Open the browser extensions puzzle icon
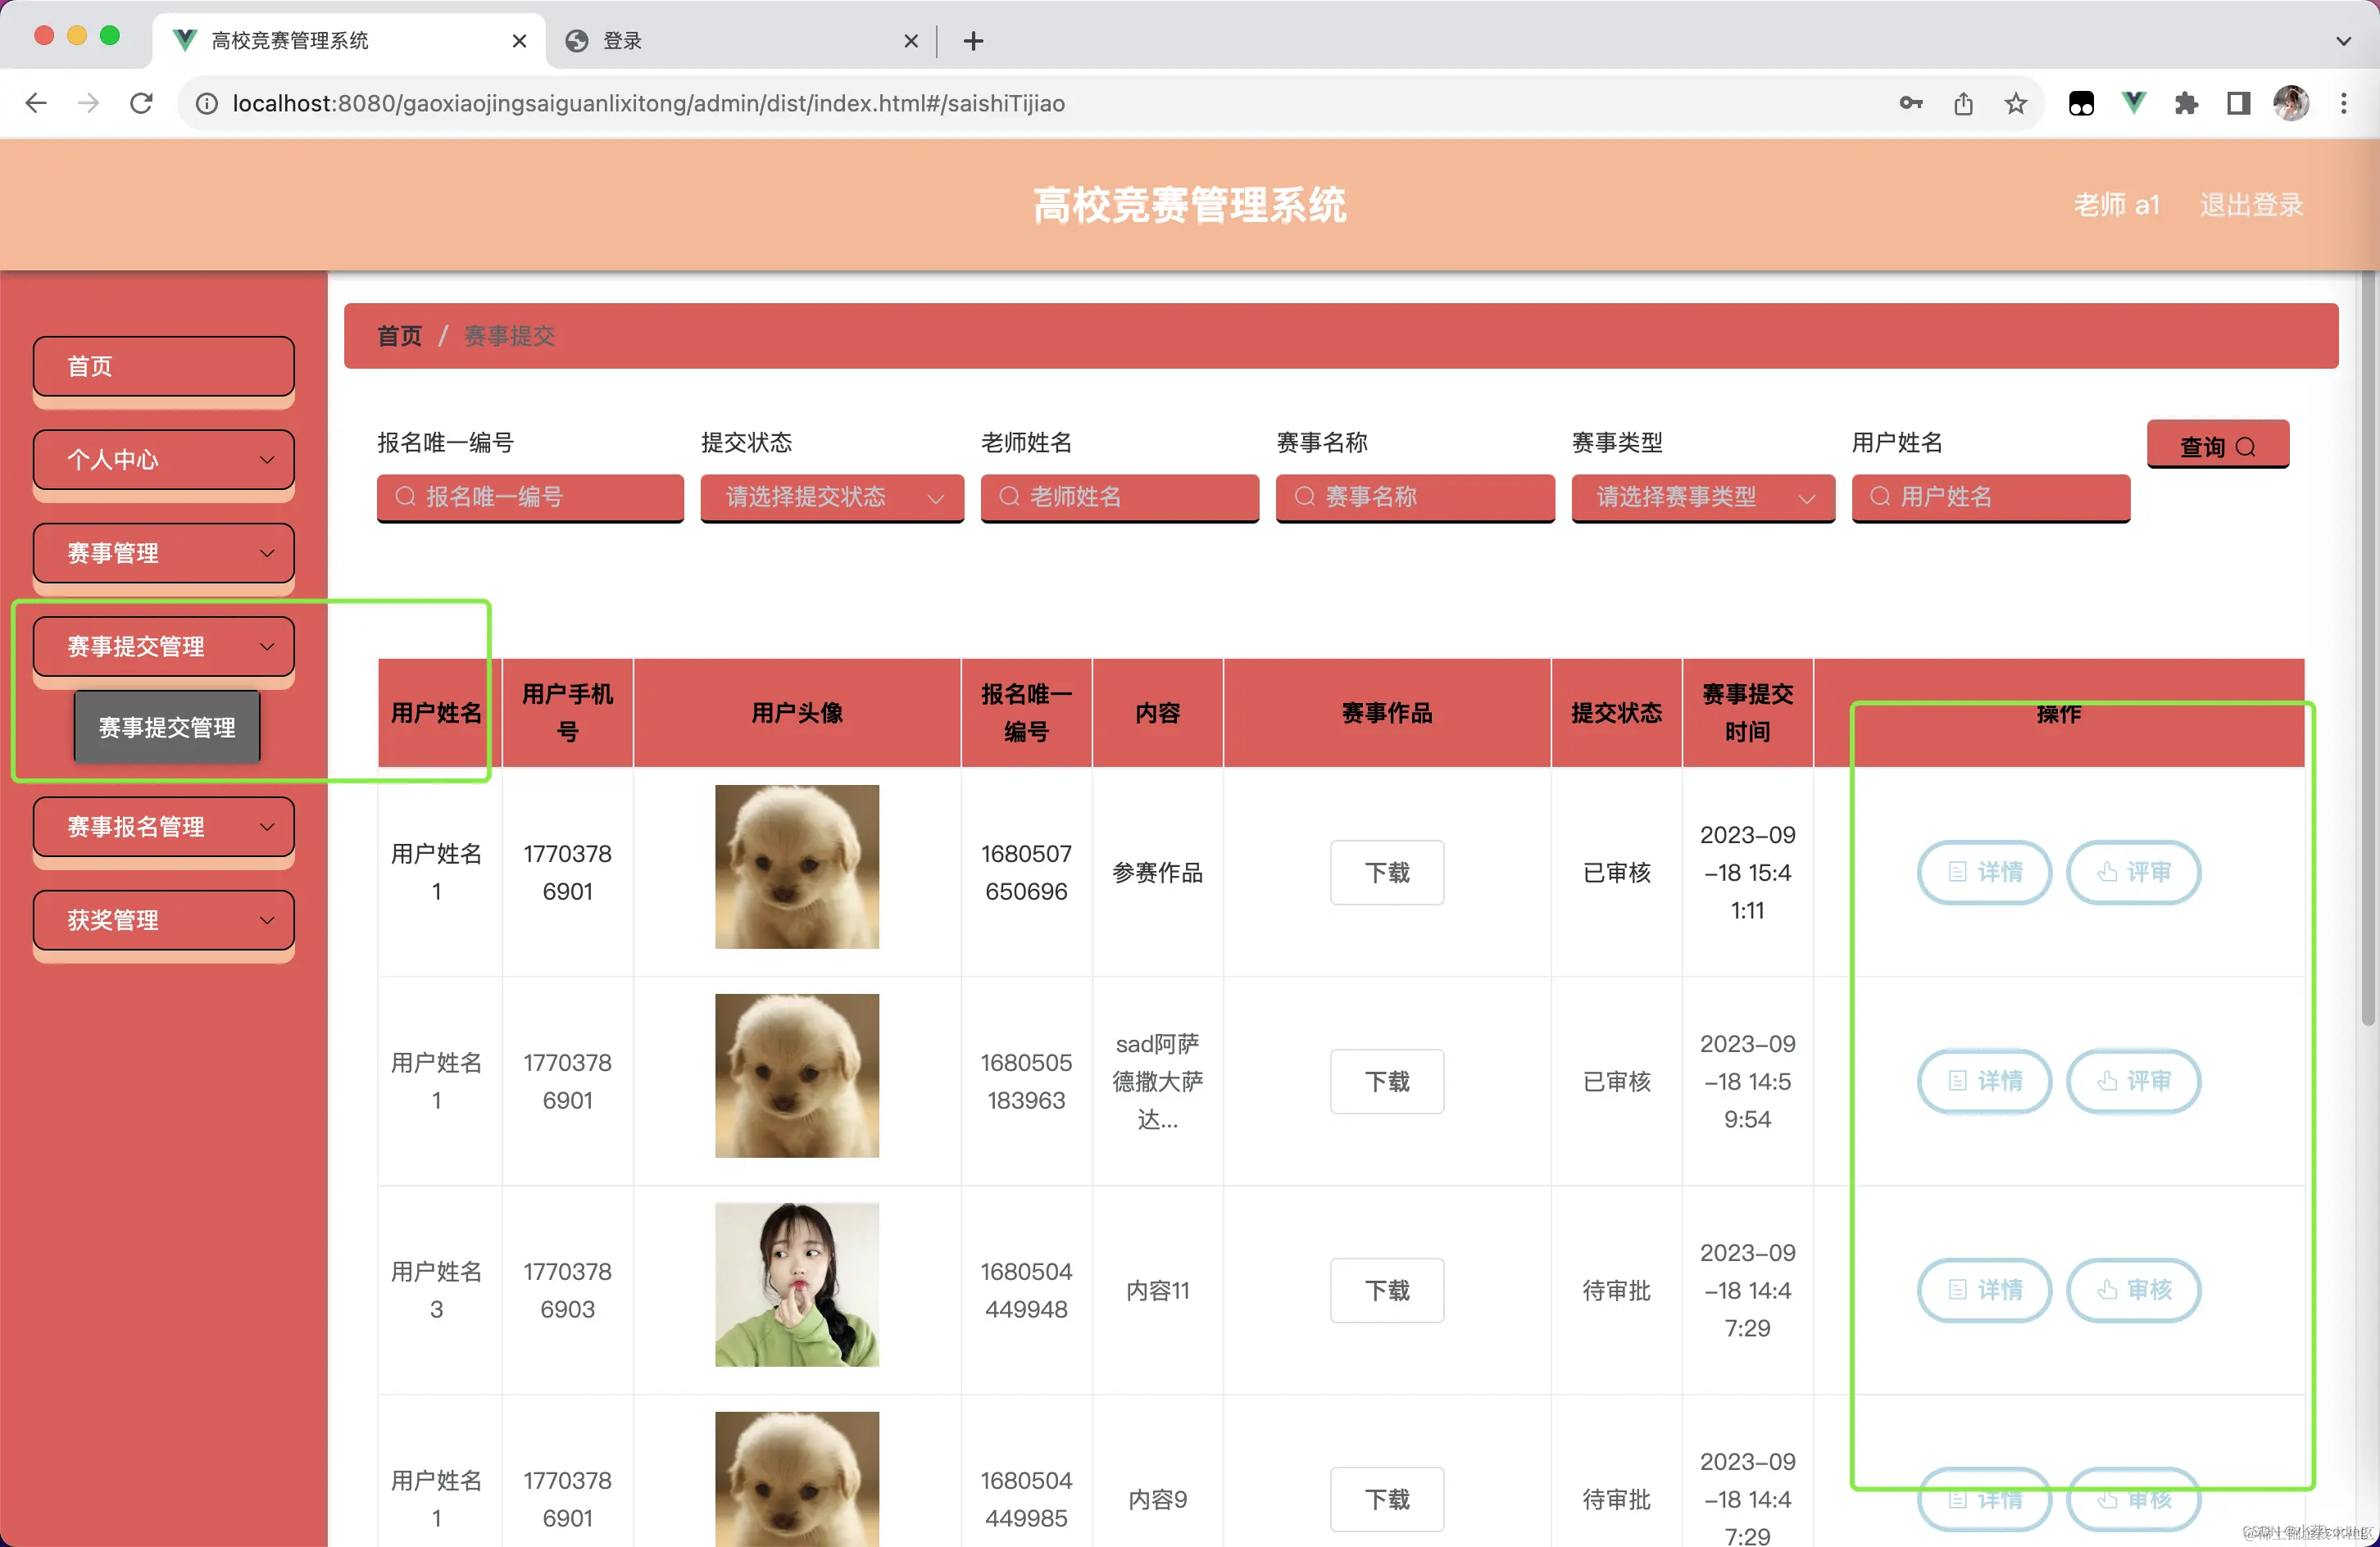Screen dimensions: 2380x1547 tap(2186, 103)
